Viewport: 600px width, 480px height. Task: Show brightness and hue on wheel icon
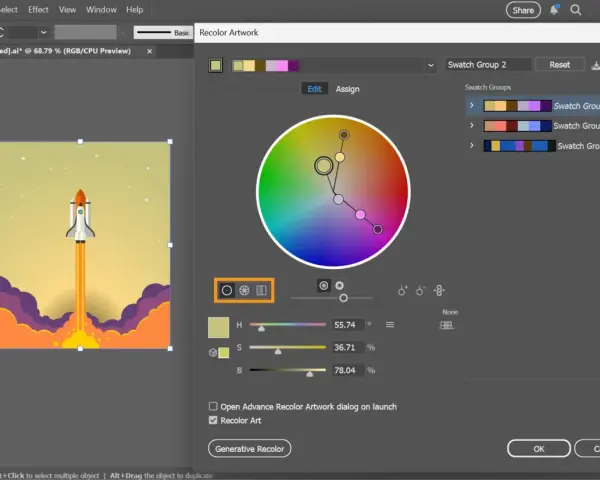click(x=339, y=286)
